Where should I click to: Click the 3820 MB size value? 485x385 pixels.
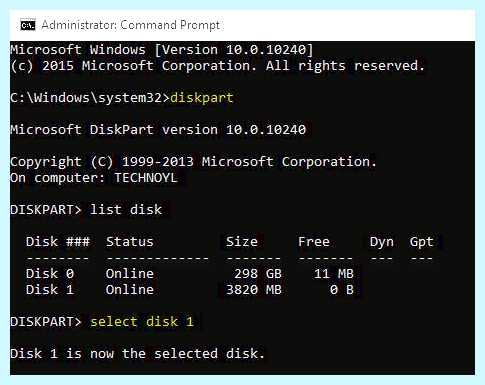(x=254, y=290)
